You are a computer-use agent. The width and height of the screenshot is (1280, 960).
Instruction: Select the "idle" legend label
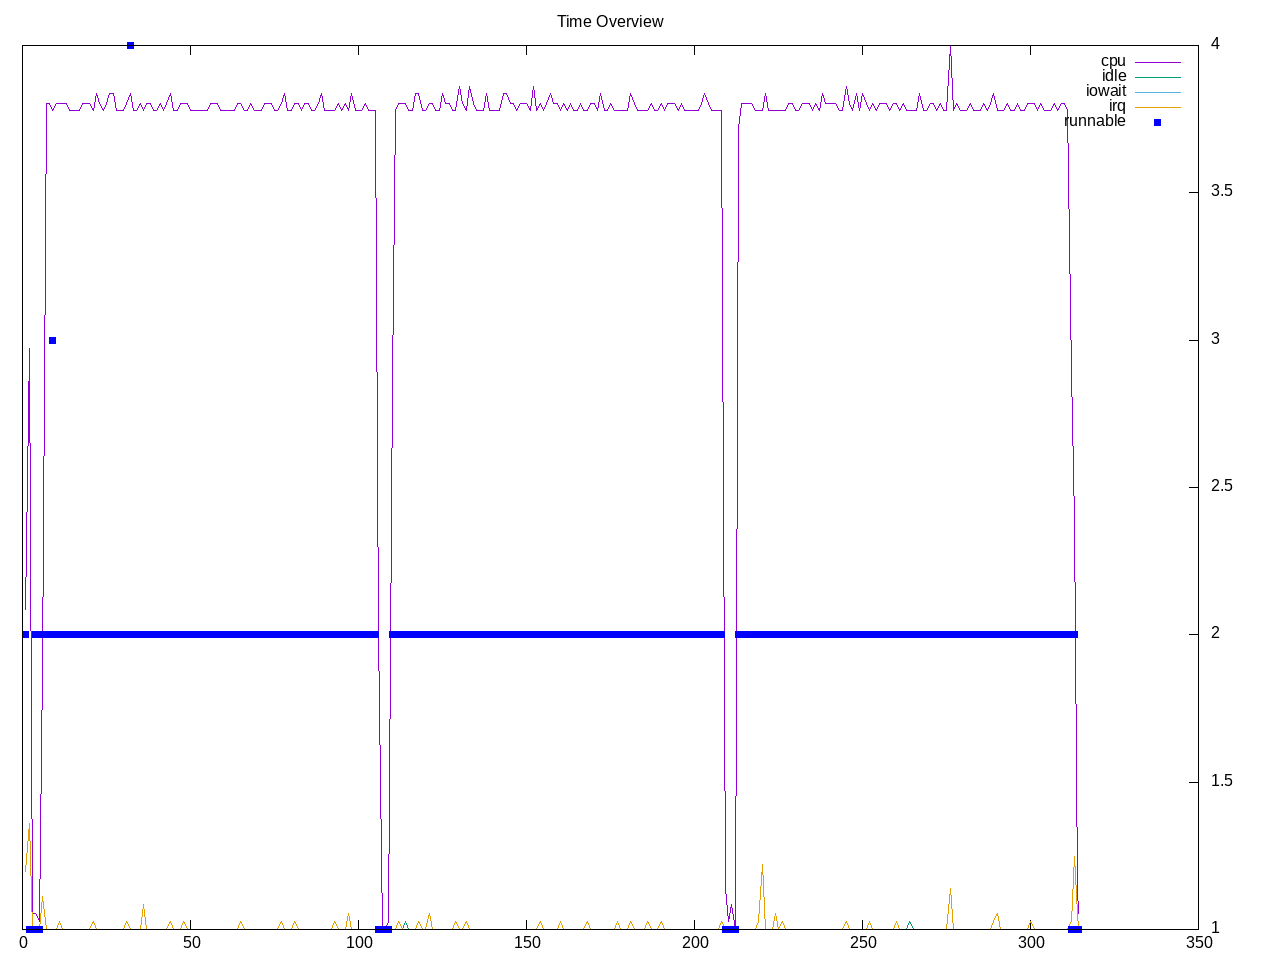1113,76
